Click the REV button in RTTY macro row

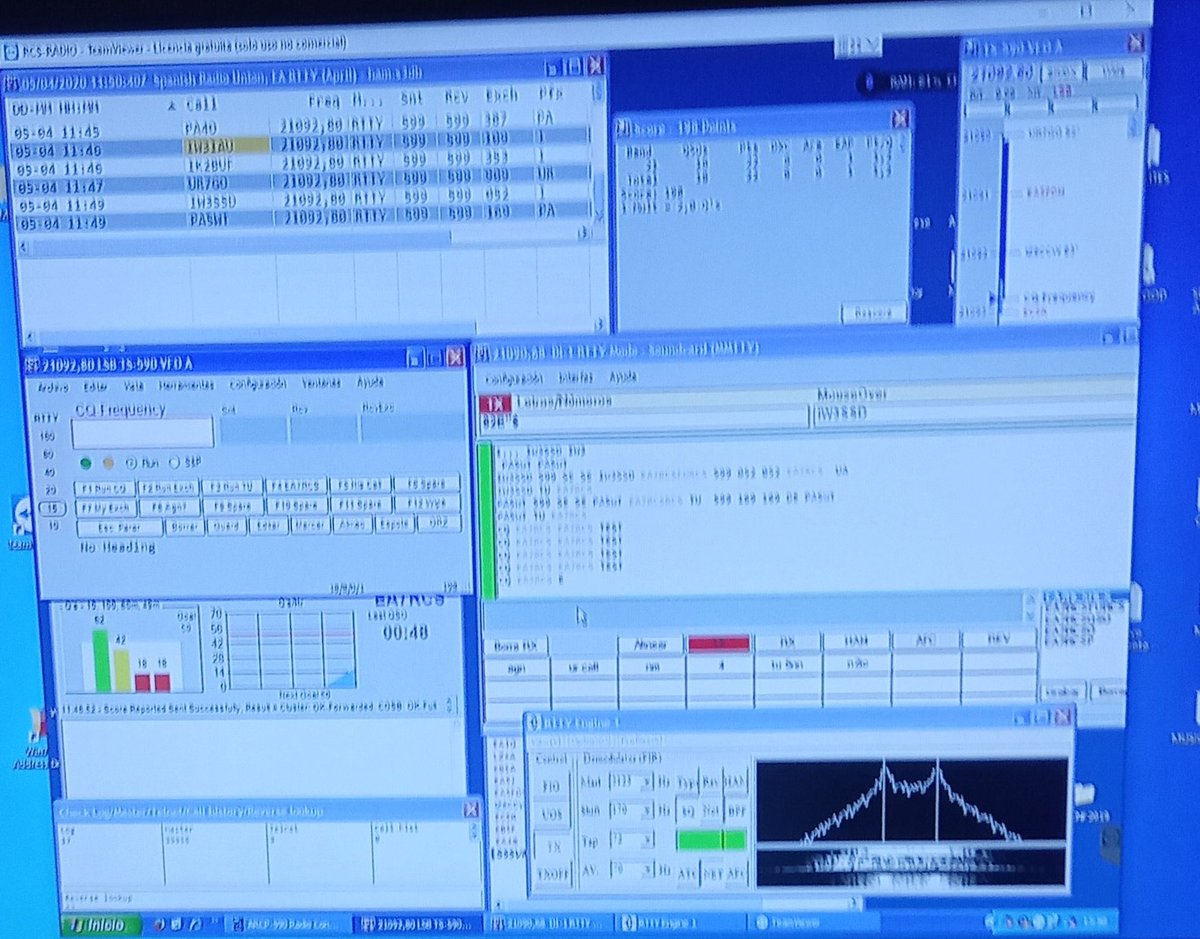click(x=998, y=639)
